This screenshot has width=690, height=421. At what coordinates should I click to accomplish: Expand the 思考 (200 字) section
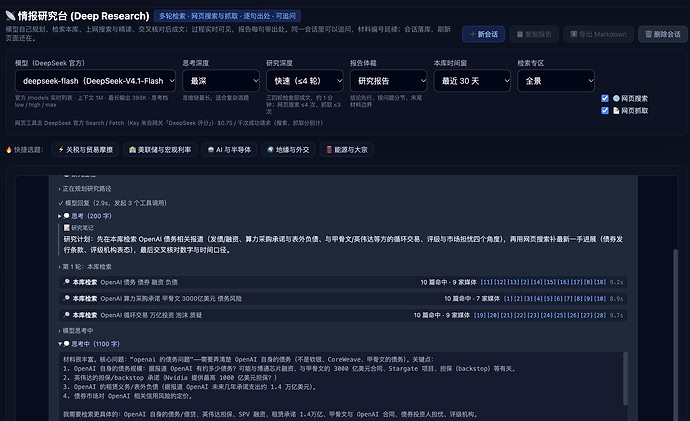click(x=84, y=216)
